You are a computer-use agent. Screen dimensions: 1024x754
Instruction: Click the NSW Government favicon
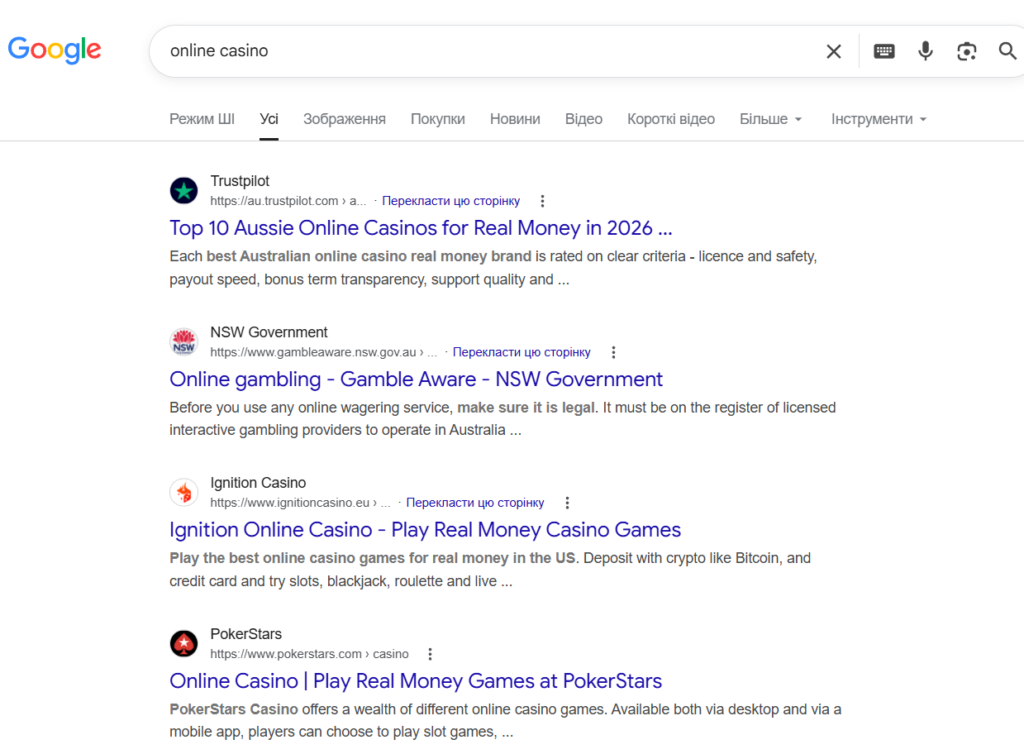pyautogui.click(x=184, y=341)
